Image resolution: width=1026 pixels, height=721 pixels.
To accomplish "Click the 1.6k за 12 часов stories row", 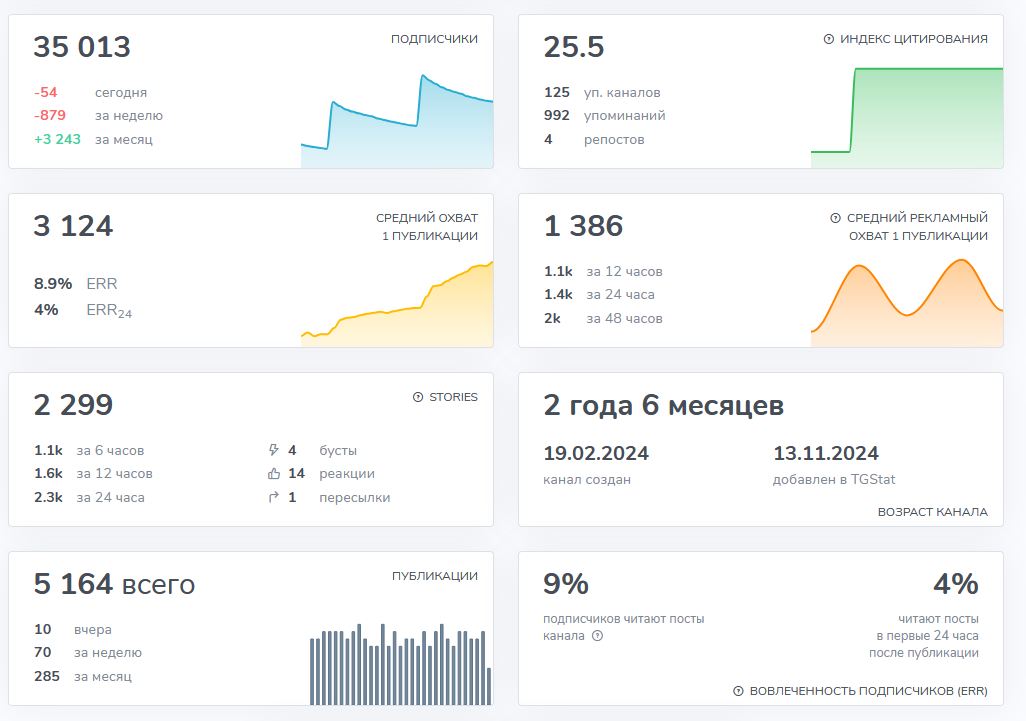I will 93,474.
